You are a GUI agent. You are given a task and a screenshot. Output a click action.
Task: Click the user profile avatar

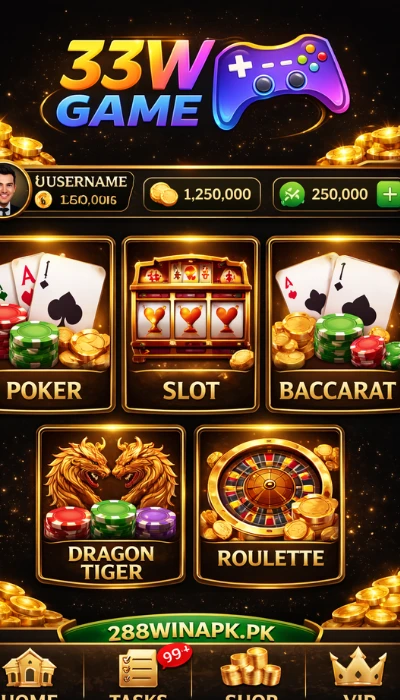(x=10, y=190)
